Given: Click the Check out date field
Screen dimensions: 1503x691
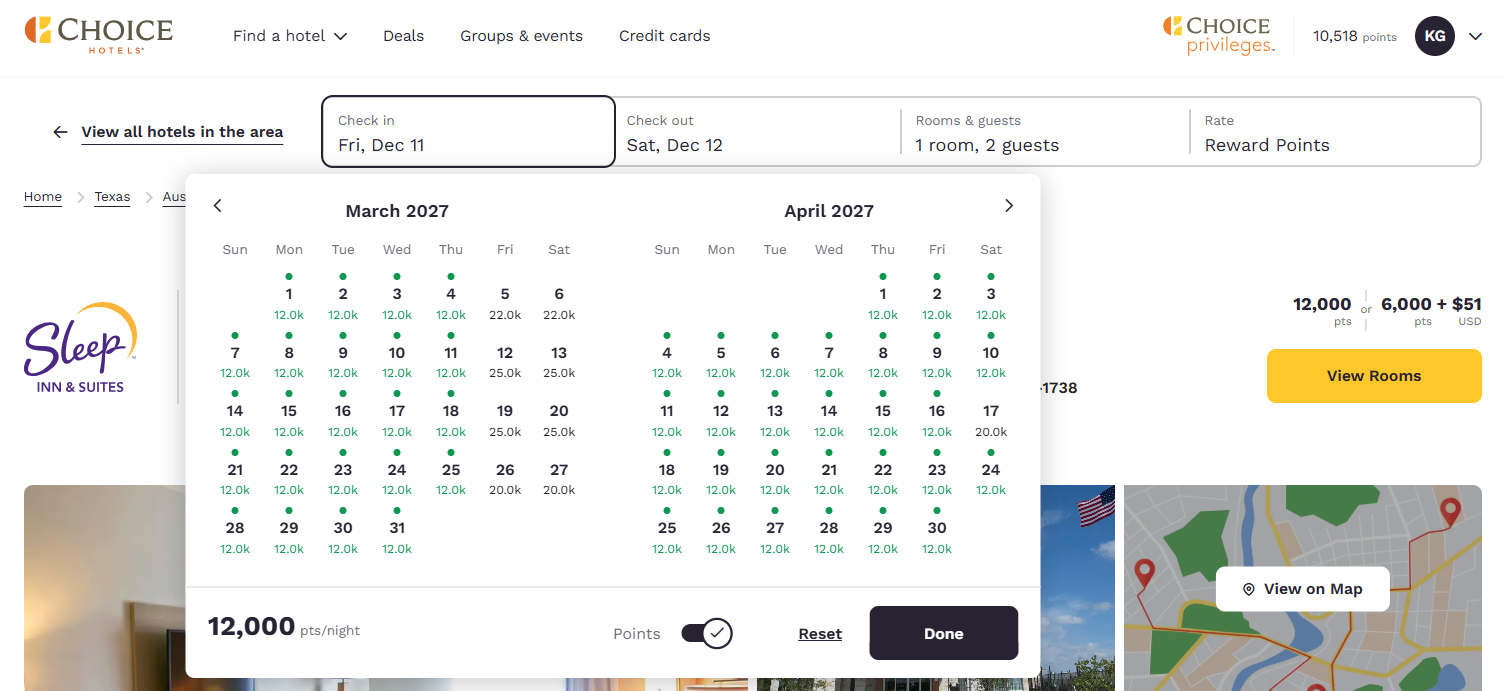Looking at the screenshot, I should point(756,132).
